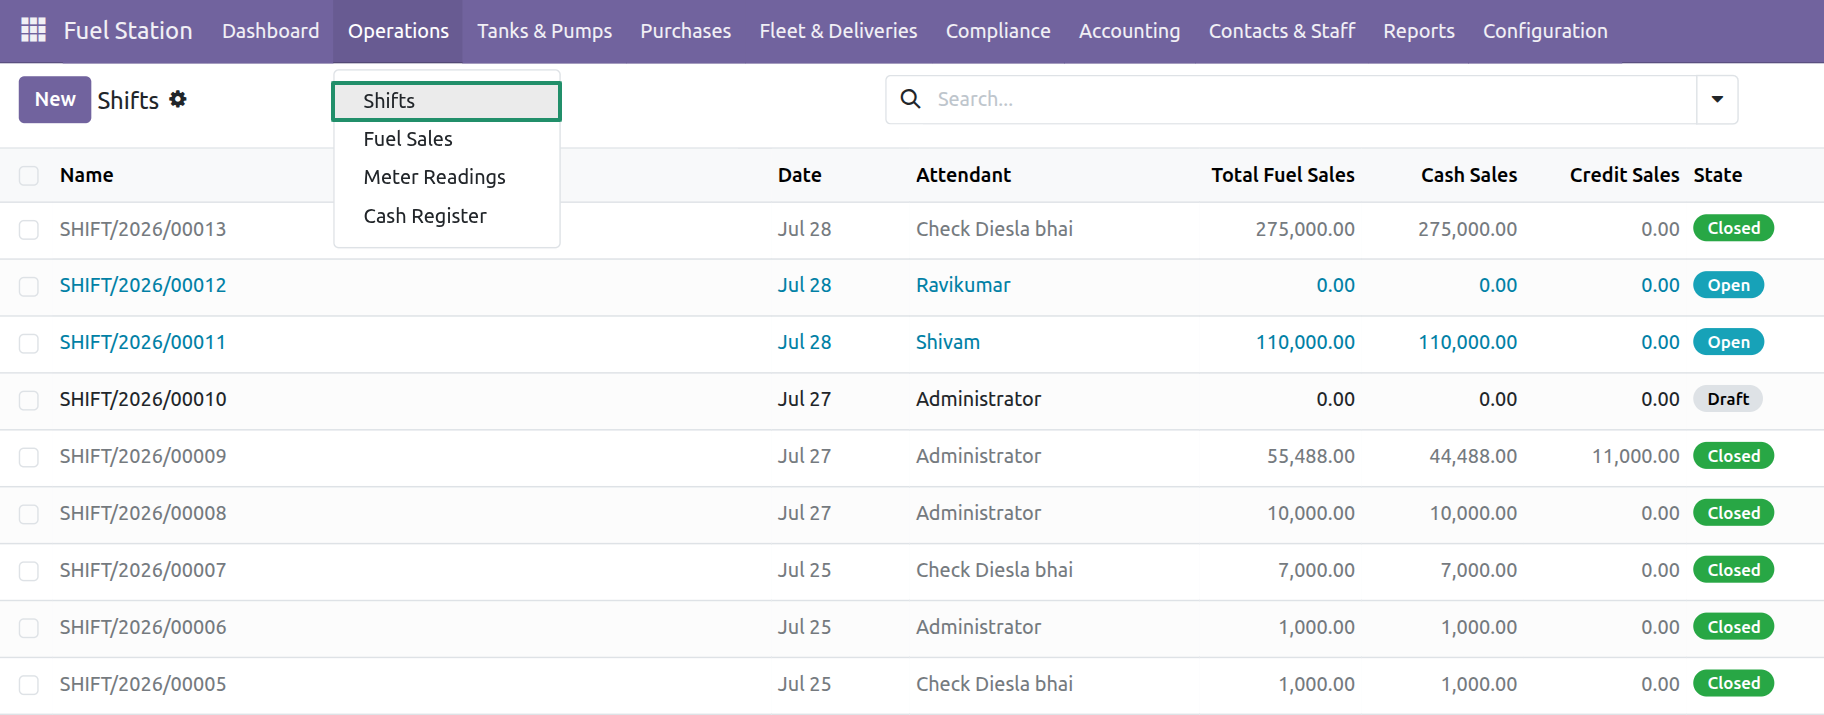Choose Shifts from the Operations dropdown

tap(446, 101)
